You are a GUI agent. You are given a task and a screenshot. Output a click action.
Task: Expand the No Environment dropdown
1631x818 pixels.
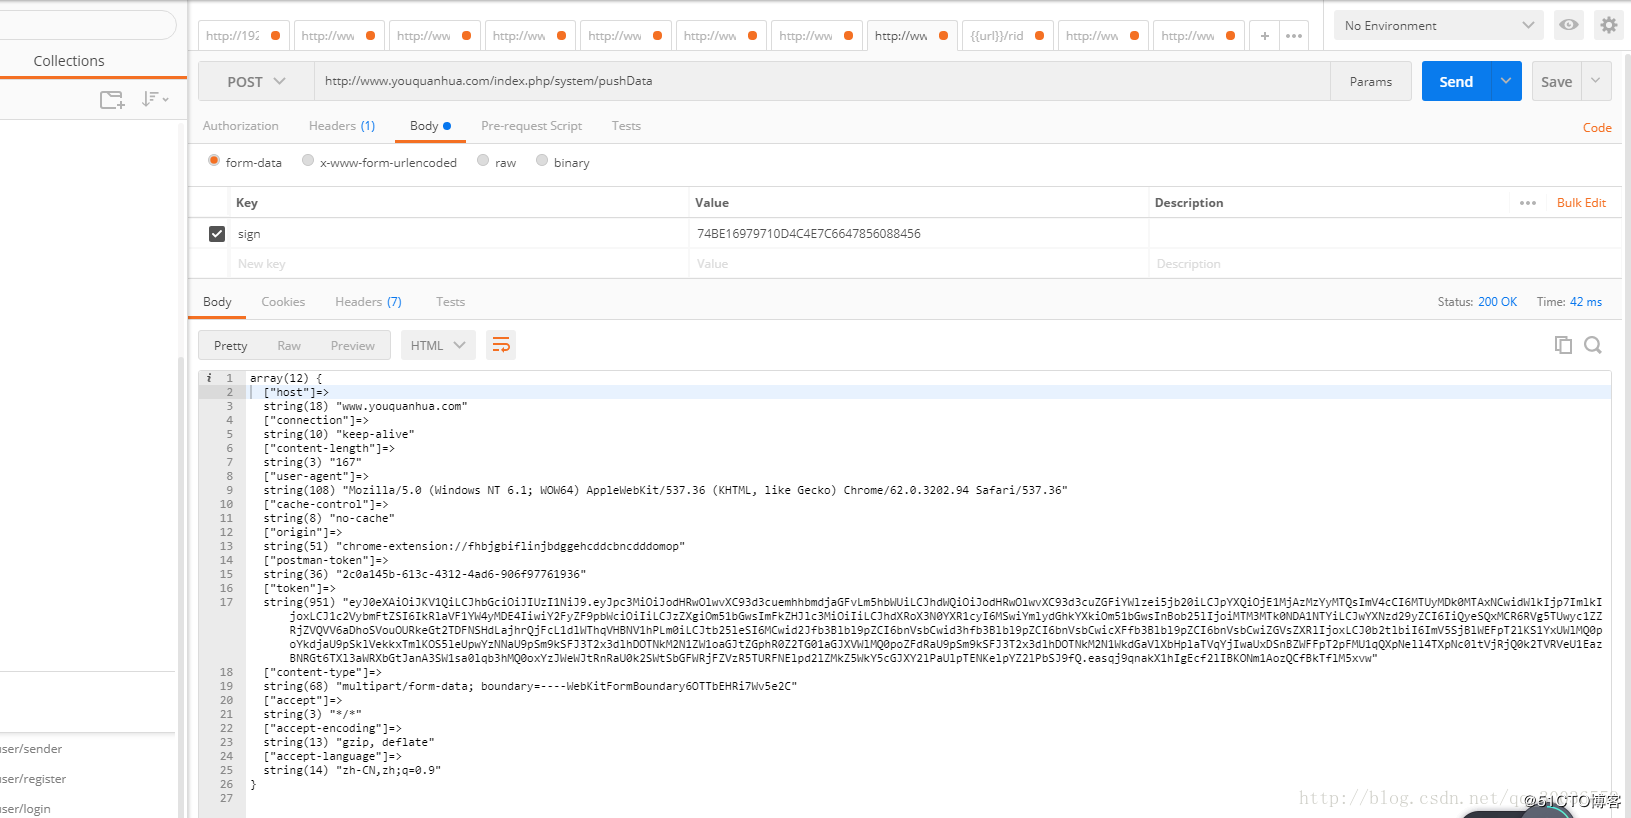click(1438, 25)
